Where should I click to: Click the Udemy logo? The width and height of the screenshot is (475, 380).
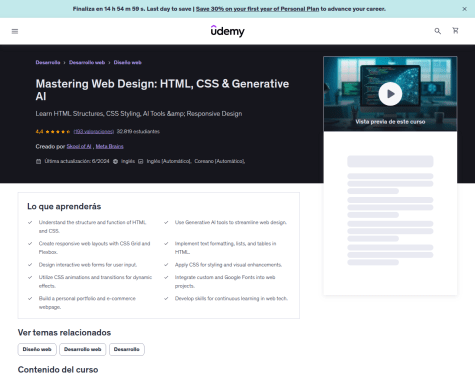point(228,31)
